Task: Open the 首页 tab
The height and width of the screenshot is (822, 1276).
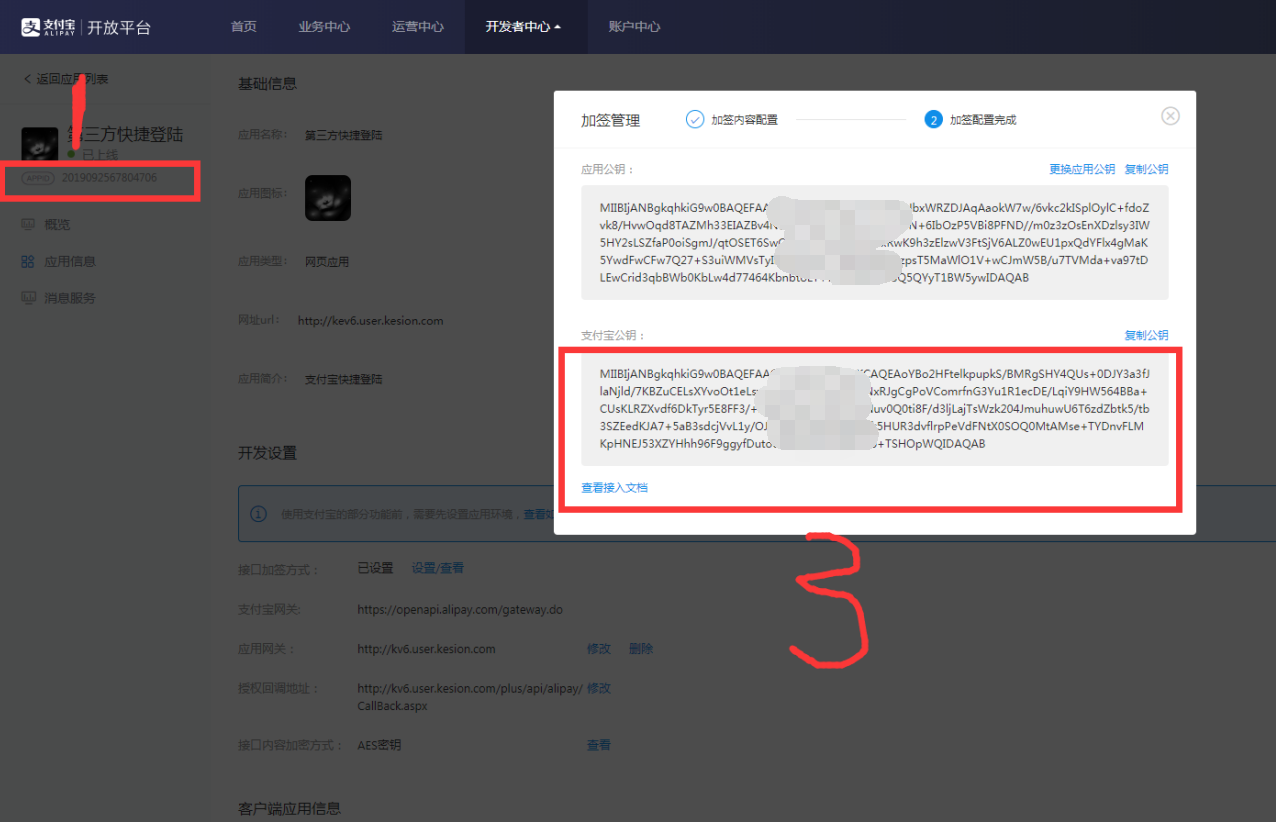Action: click(244, 27)
